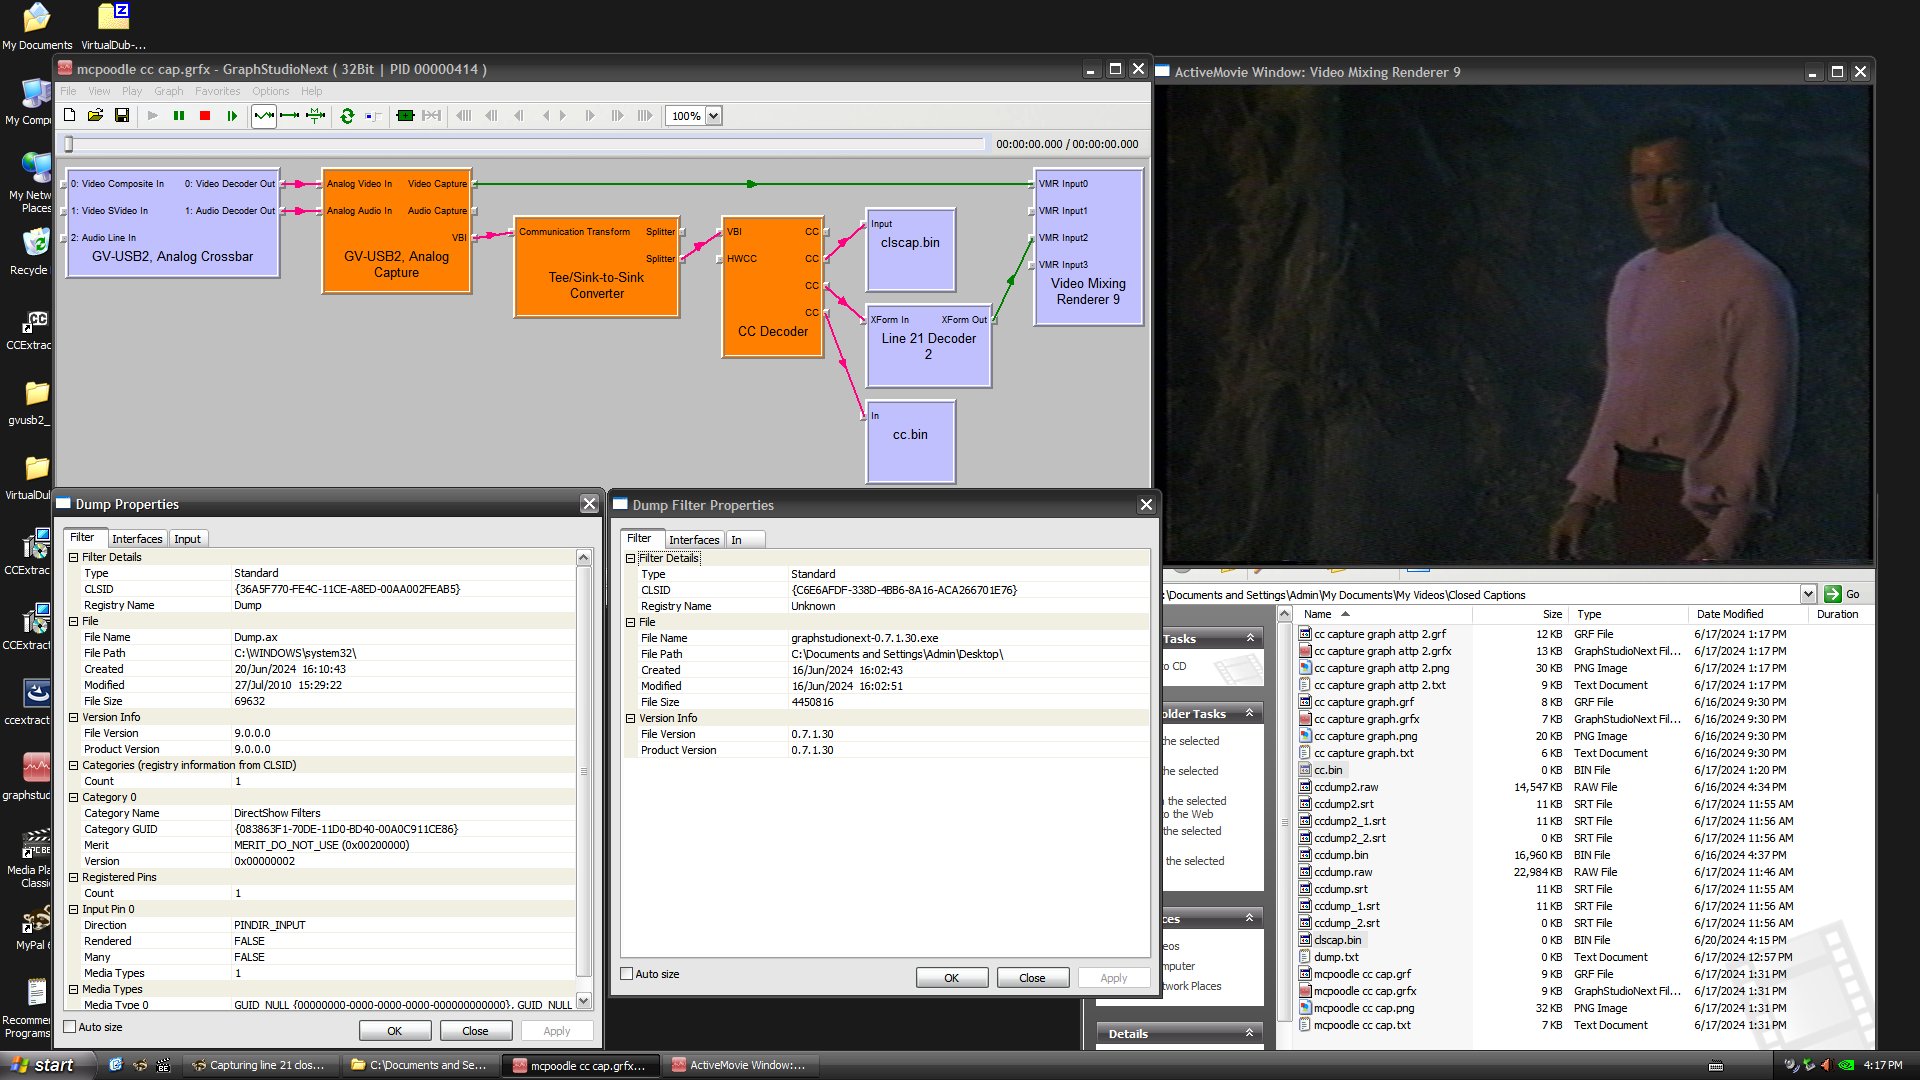
Task: Click the green play/pause step icon
Action: click(232, 116)
